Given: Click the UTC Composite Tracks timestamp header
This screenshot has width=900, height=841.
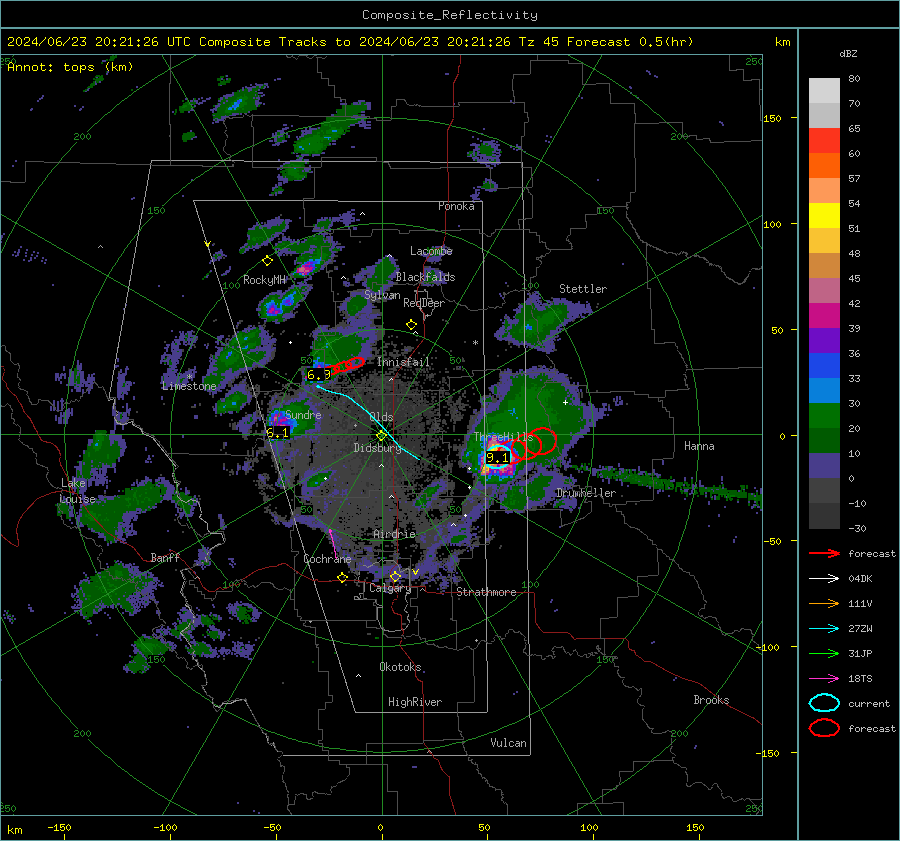Looking at the screenshot, I should point(350,42).
